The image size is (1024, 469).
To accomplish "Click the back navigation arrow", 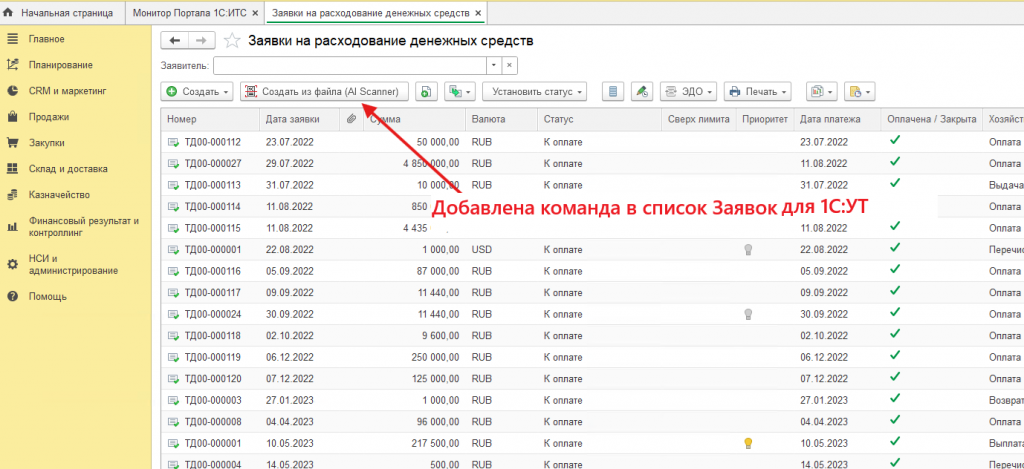I will (175, 41).
